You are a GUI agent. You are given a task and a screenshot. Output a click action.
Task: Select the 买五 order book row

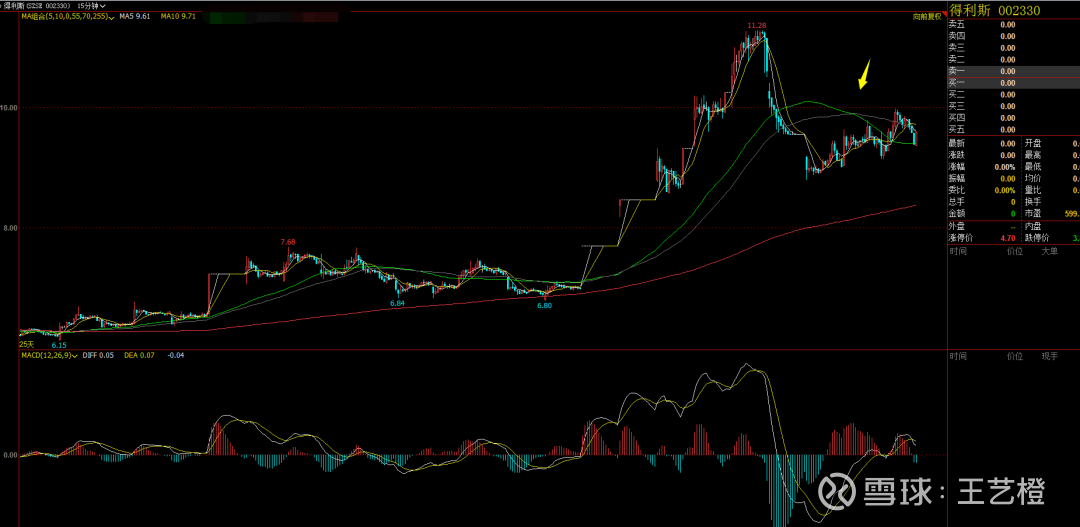coord(1013,130)
